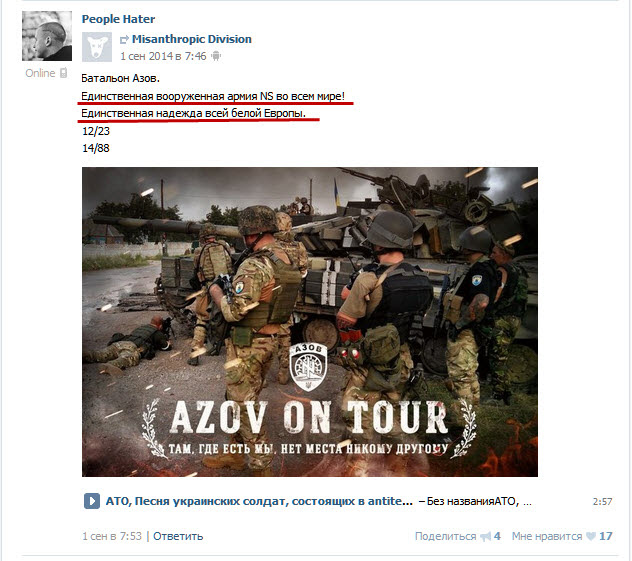Screen dimensions: 632x561
Task: Click Мне нравится to like the post
Action: [x=547, y=536]
